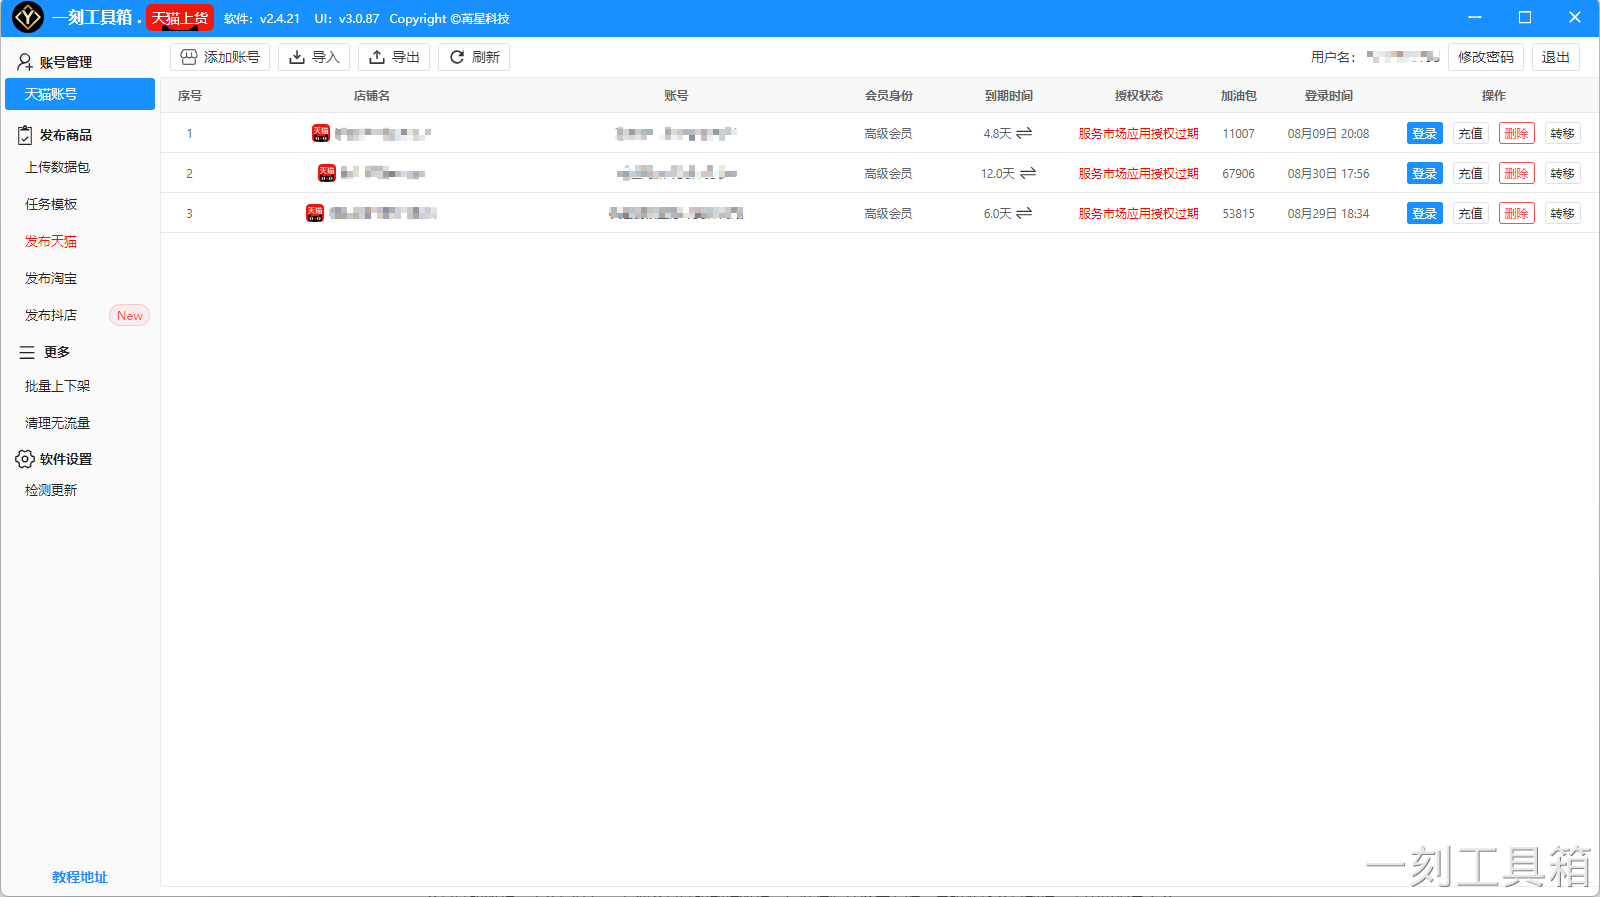This screenshot has height=897, width=1600.
Task: Export accounts using 导出 button
Action: pyautogui.click(x=394, y=57)
